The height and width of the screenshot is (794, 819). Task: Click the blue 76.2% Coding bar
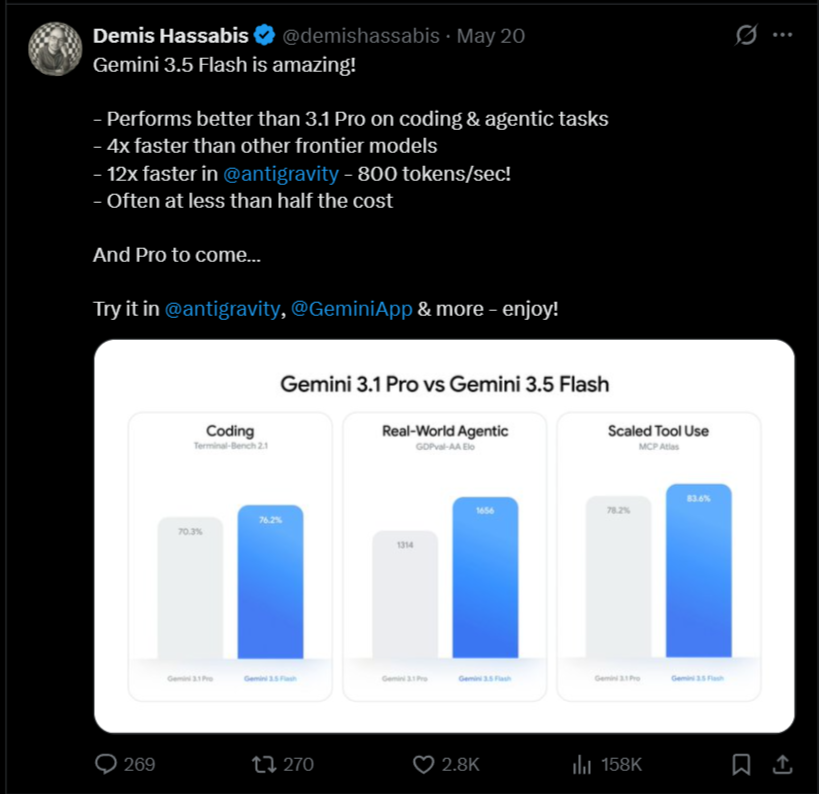coord(271,581)
